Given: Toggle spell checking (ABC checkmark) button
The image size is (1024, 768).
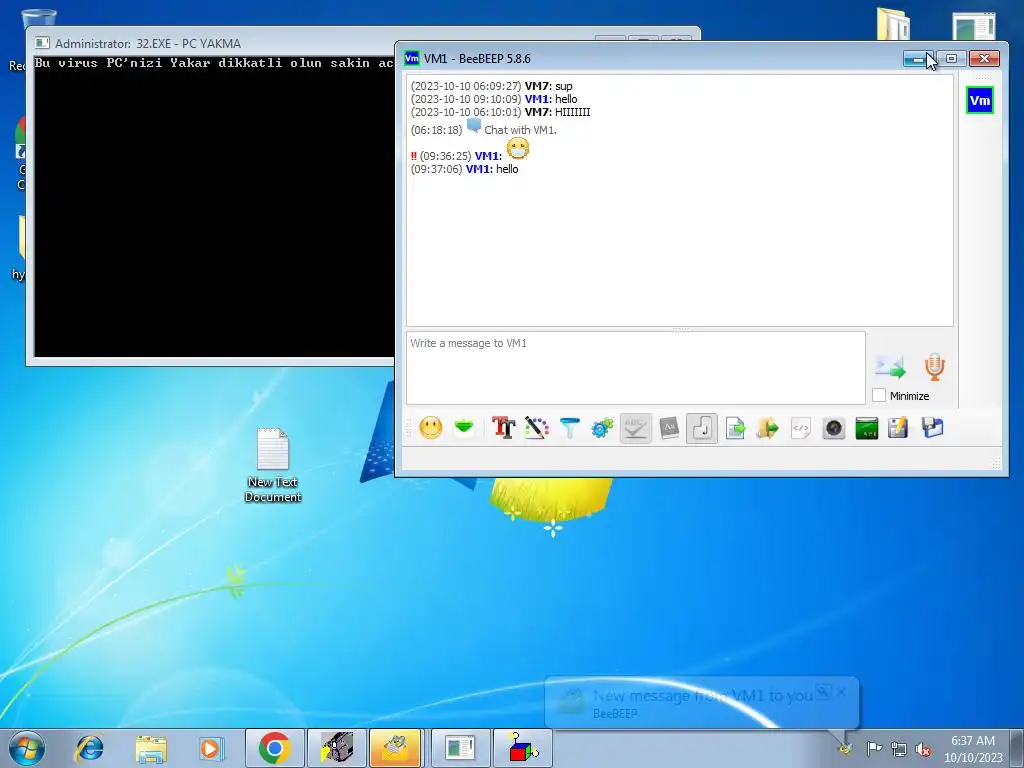Looking at the screenshot, I should coord(635,428).
